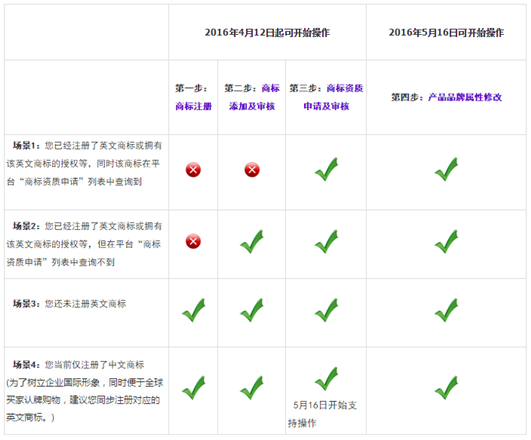Click the 第四步： label text
The height and width of the screenshot is (440, 531).
[407, 97]
